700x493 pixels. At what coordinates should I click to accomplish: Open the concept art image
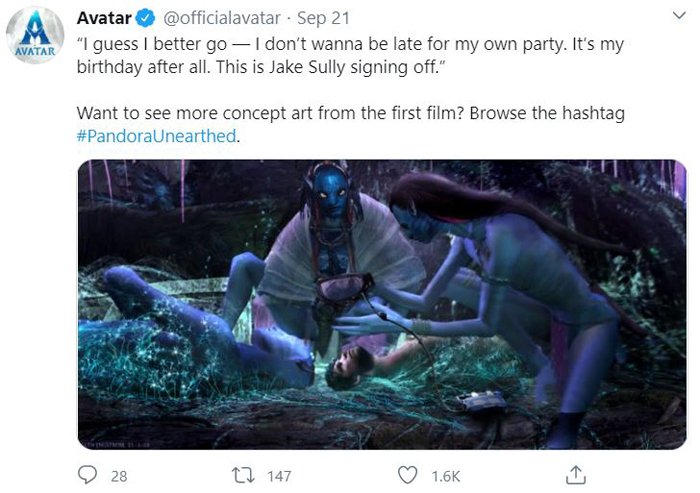tap(381, 304)
